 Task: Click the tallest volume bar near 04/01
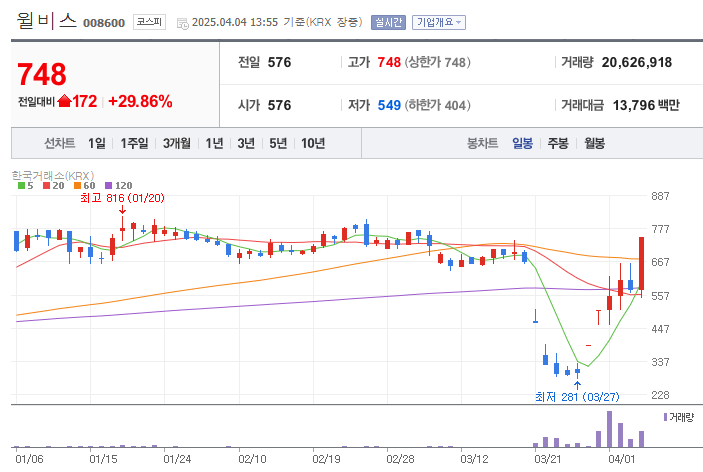click(x=609, y=429)
